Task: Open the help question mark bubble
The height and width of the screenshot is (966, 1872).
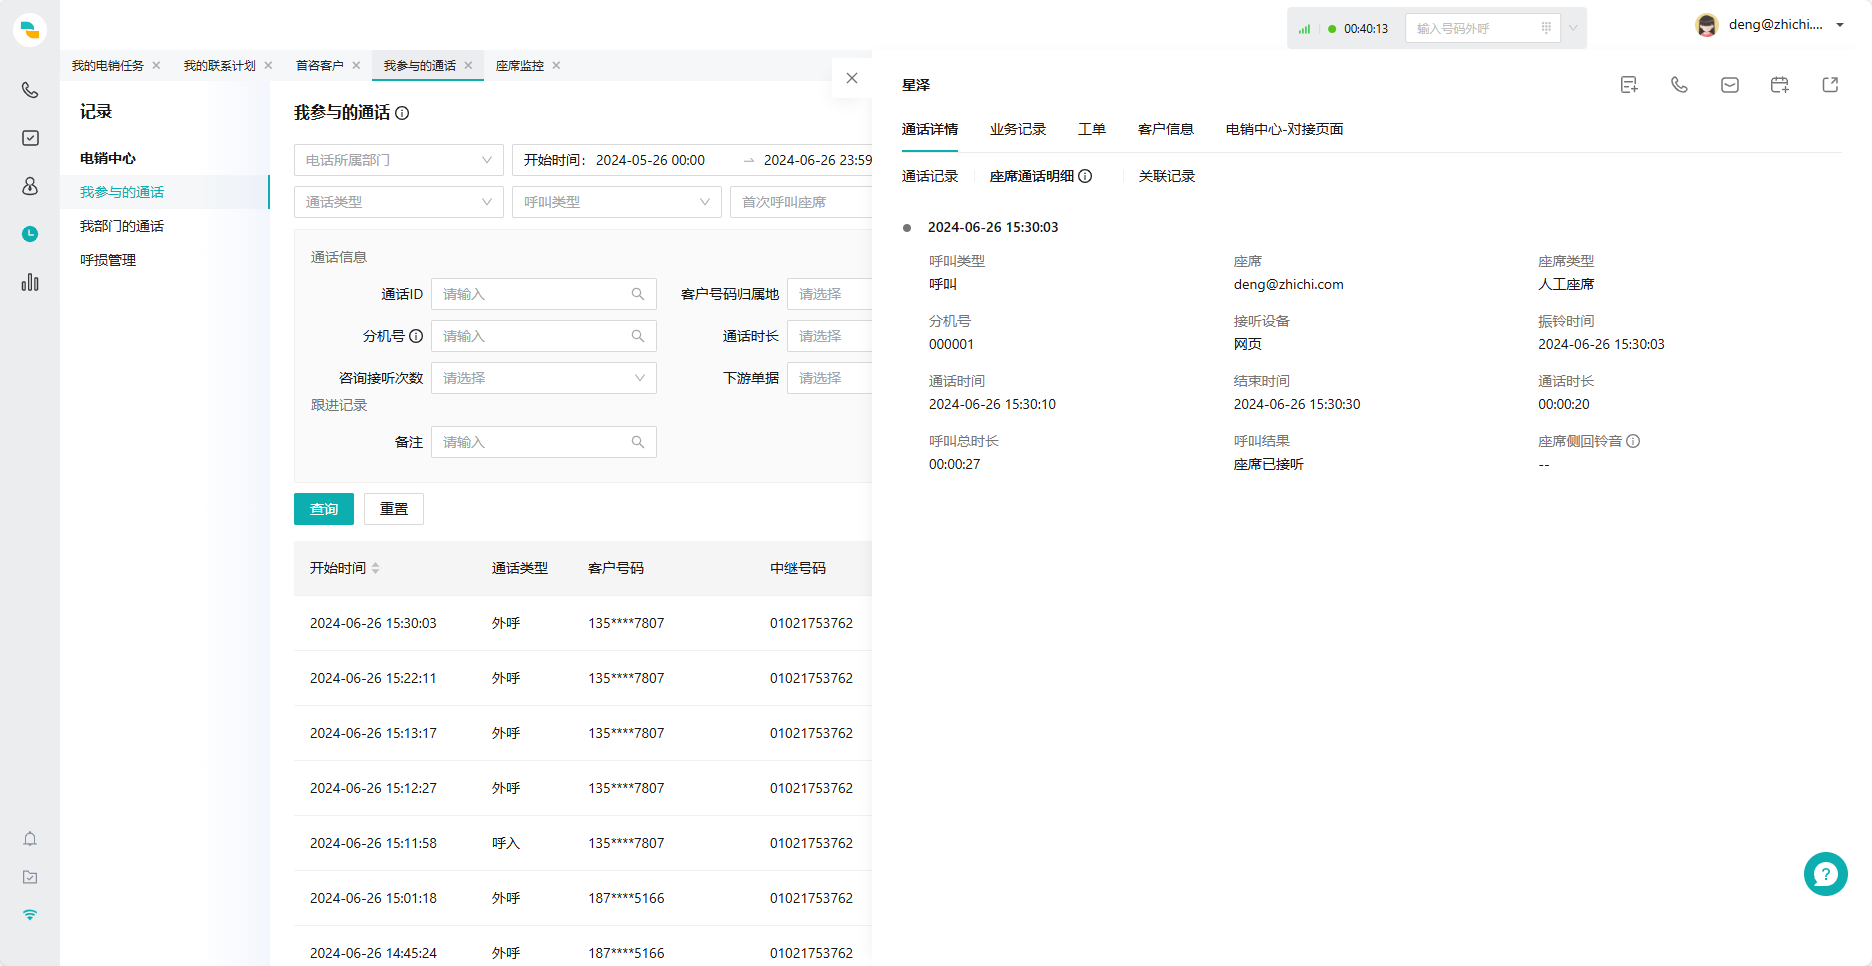Action: (1826, 874)
